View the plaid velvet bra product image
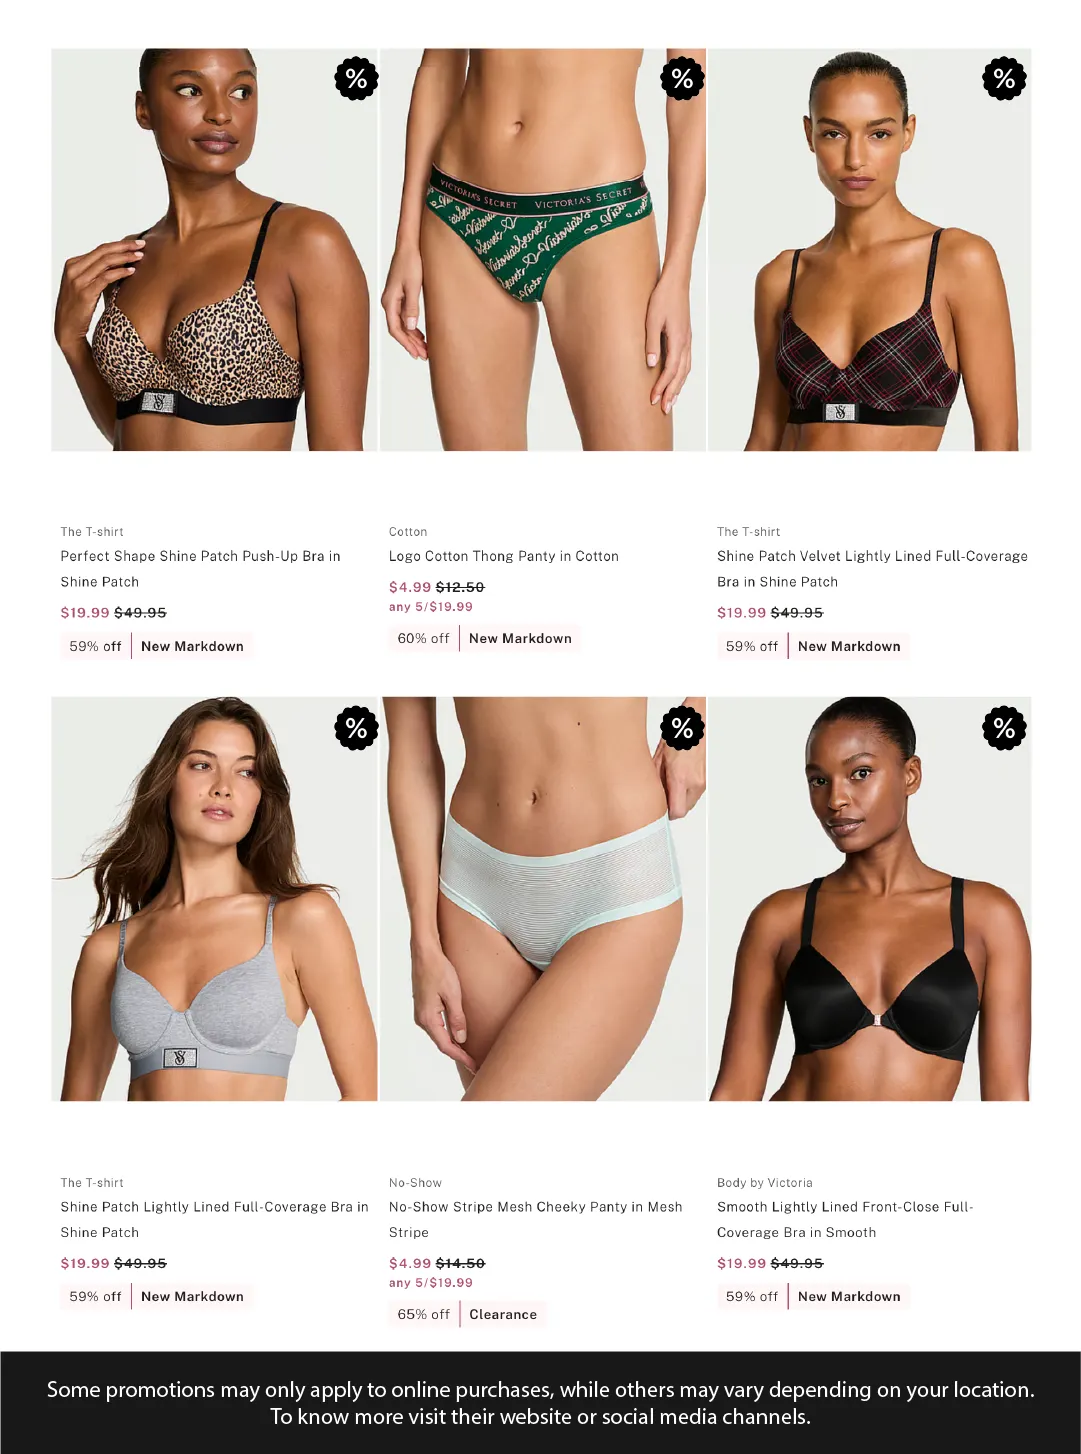 click(x=870, y=250)
